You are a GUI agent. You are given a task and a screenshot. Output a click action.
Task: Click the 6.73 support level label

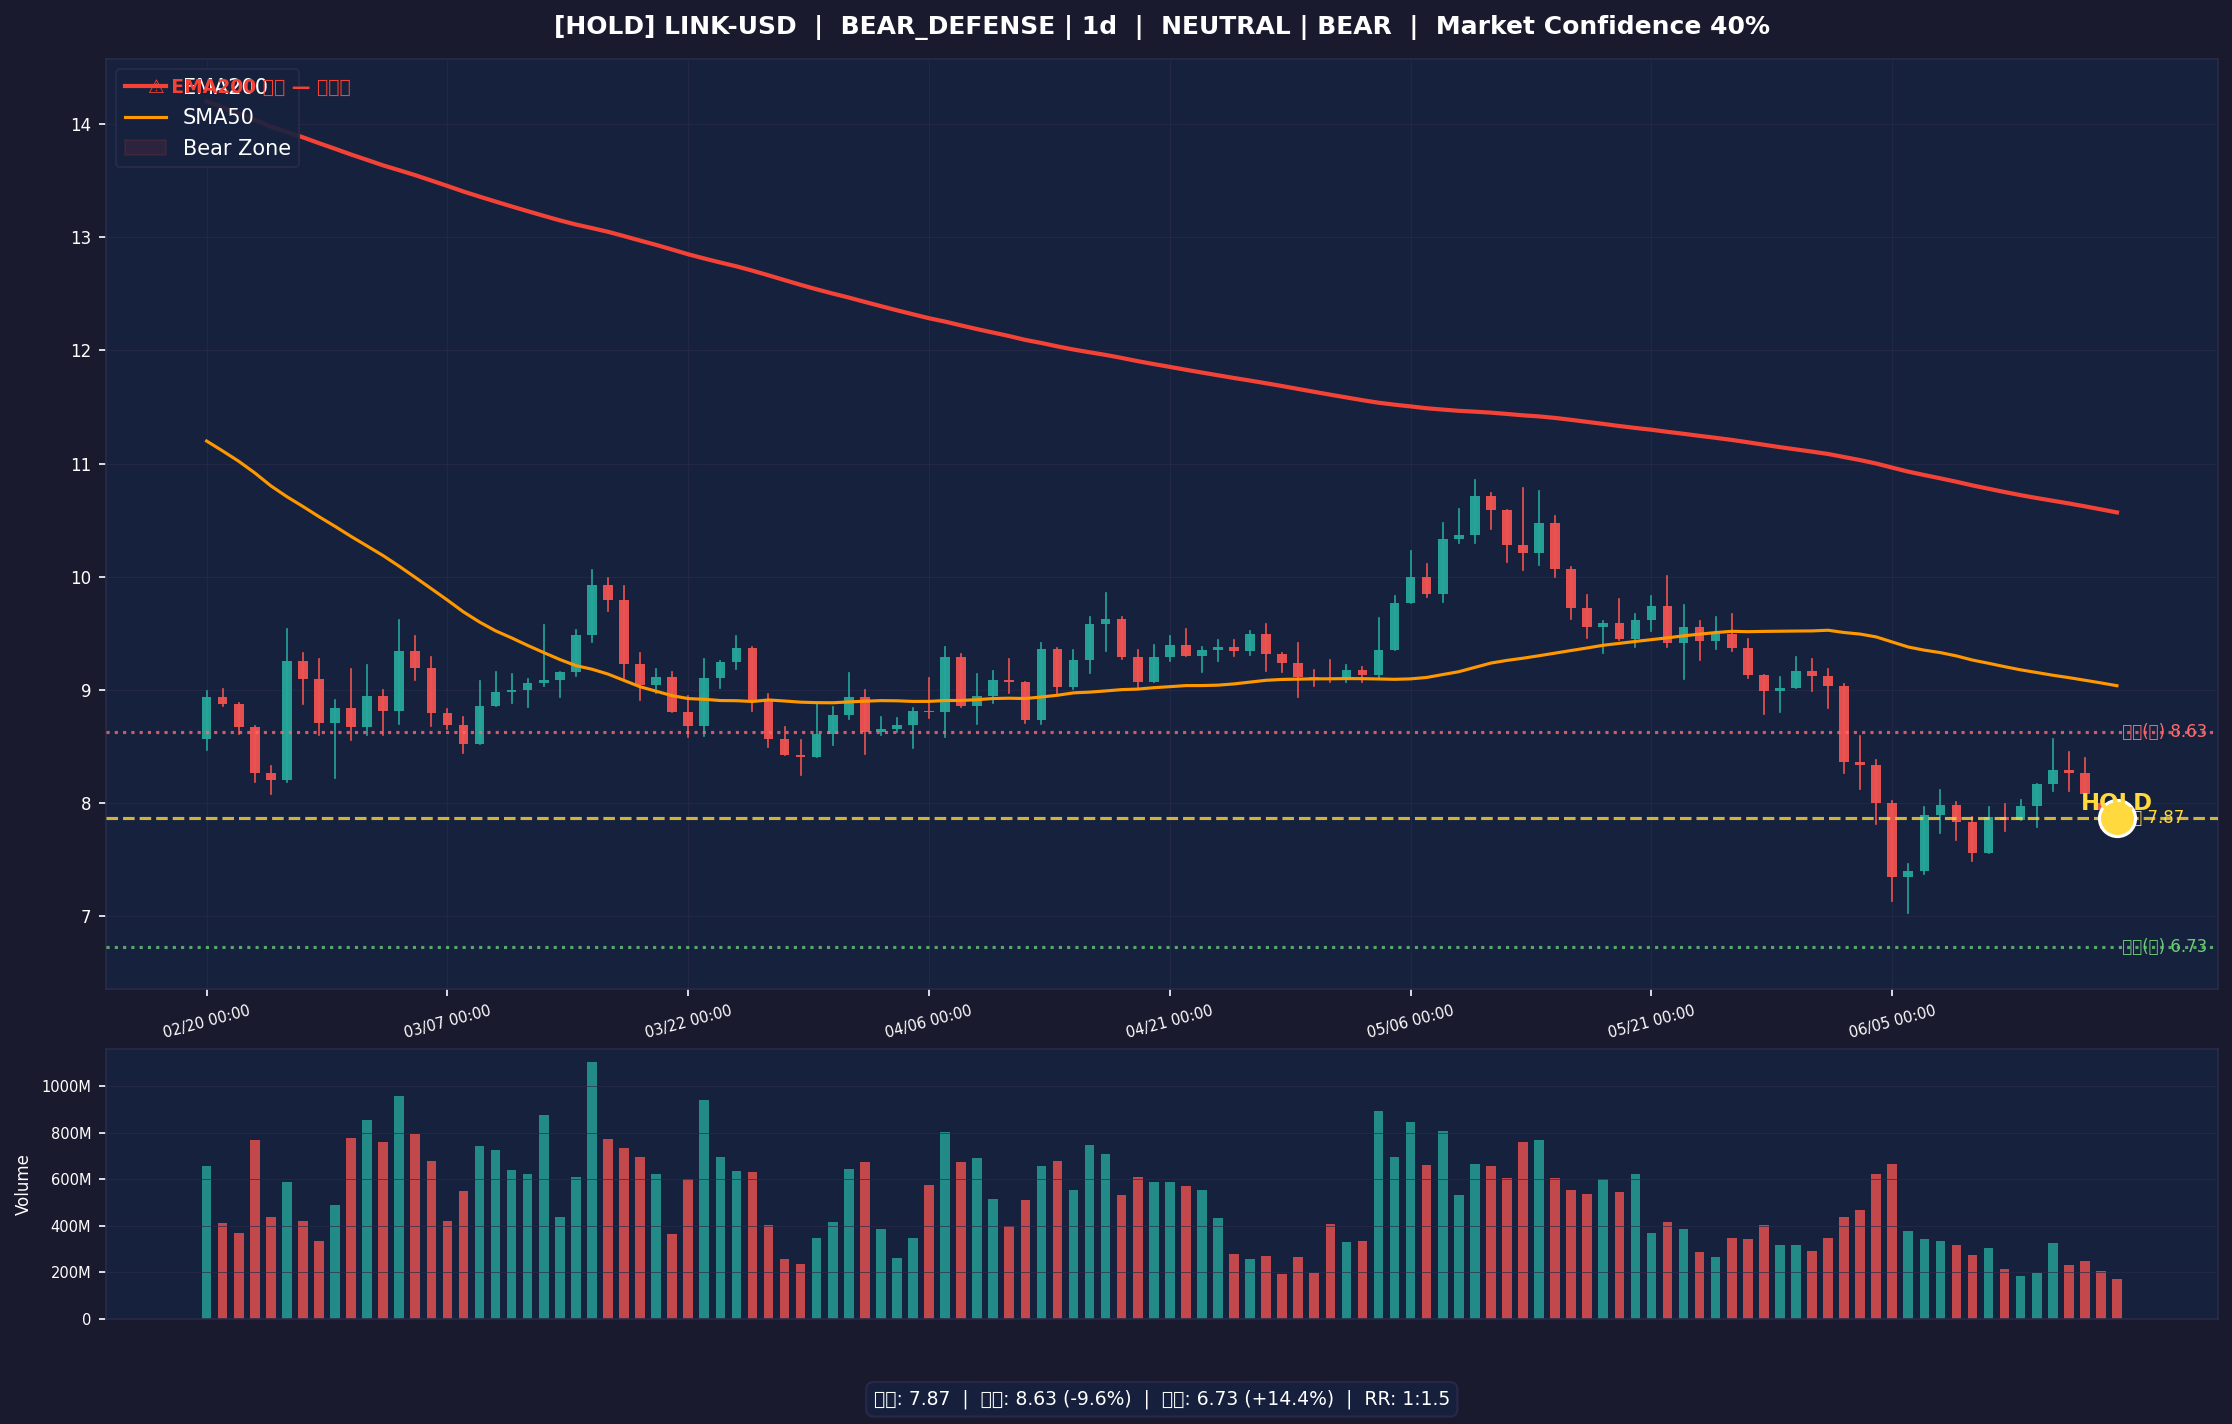point(2164,946)
